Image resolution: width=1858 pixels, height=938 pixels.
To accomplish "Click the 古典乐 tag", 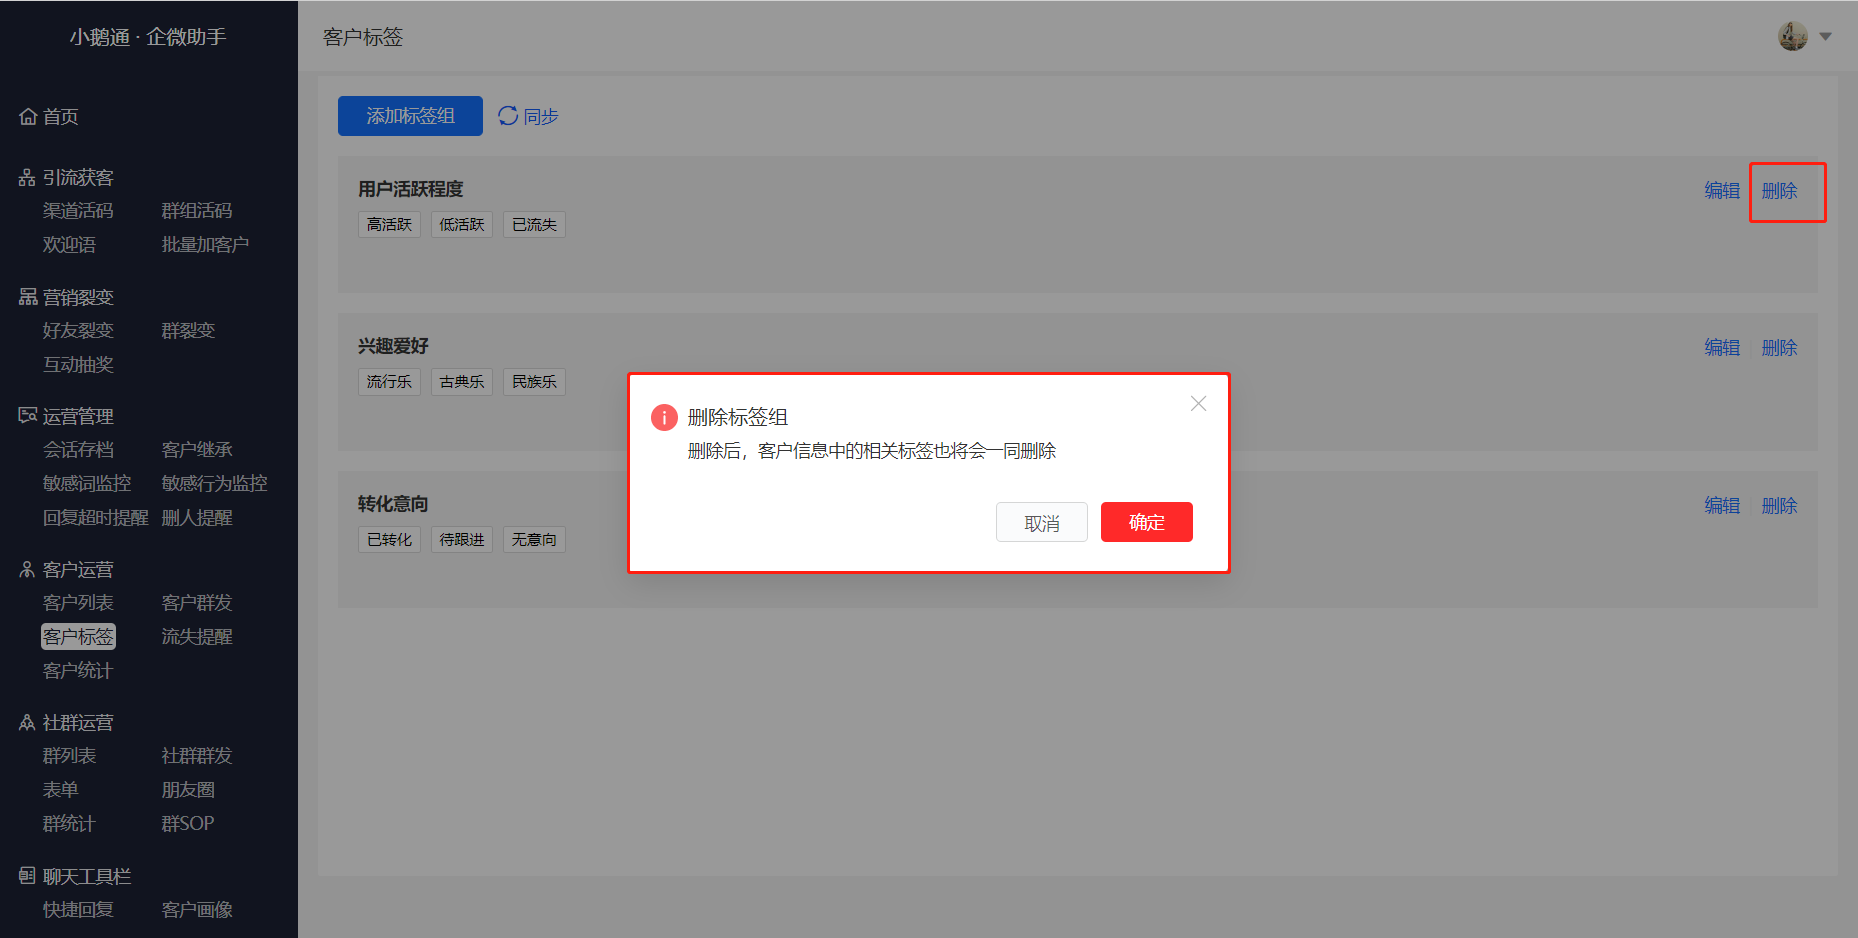I will point(462,382).
